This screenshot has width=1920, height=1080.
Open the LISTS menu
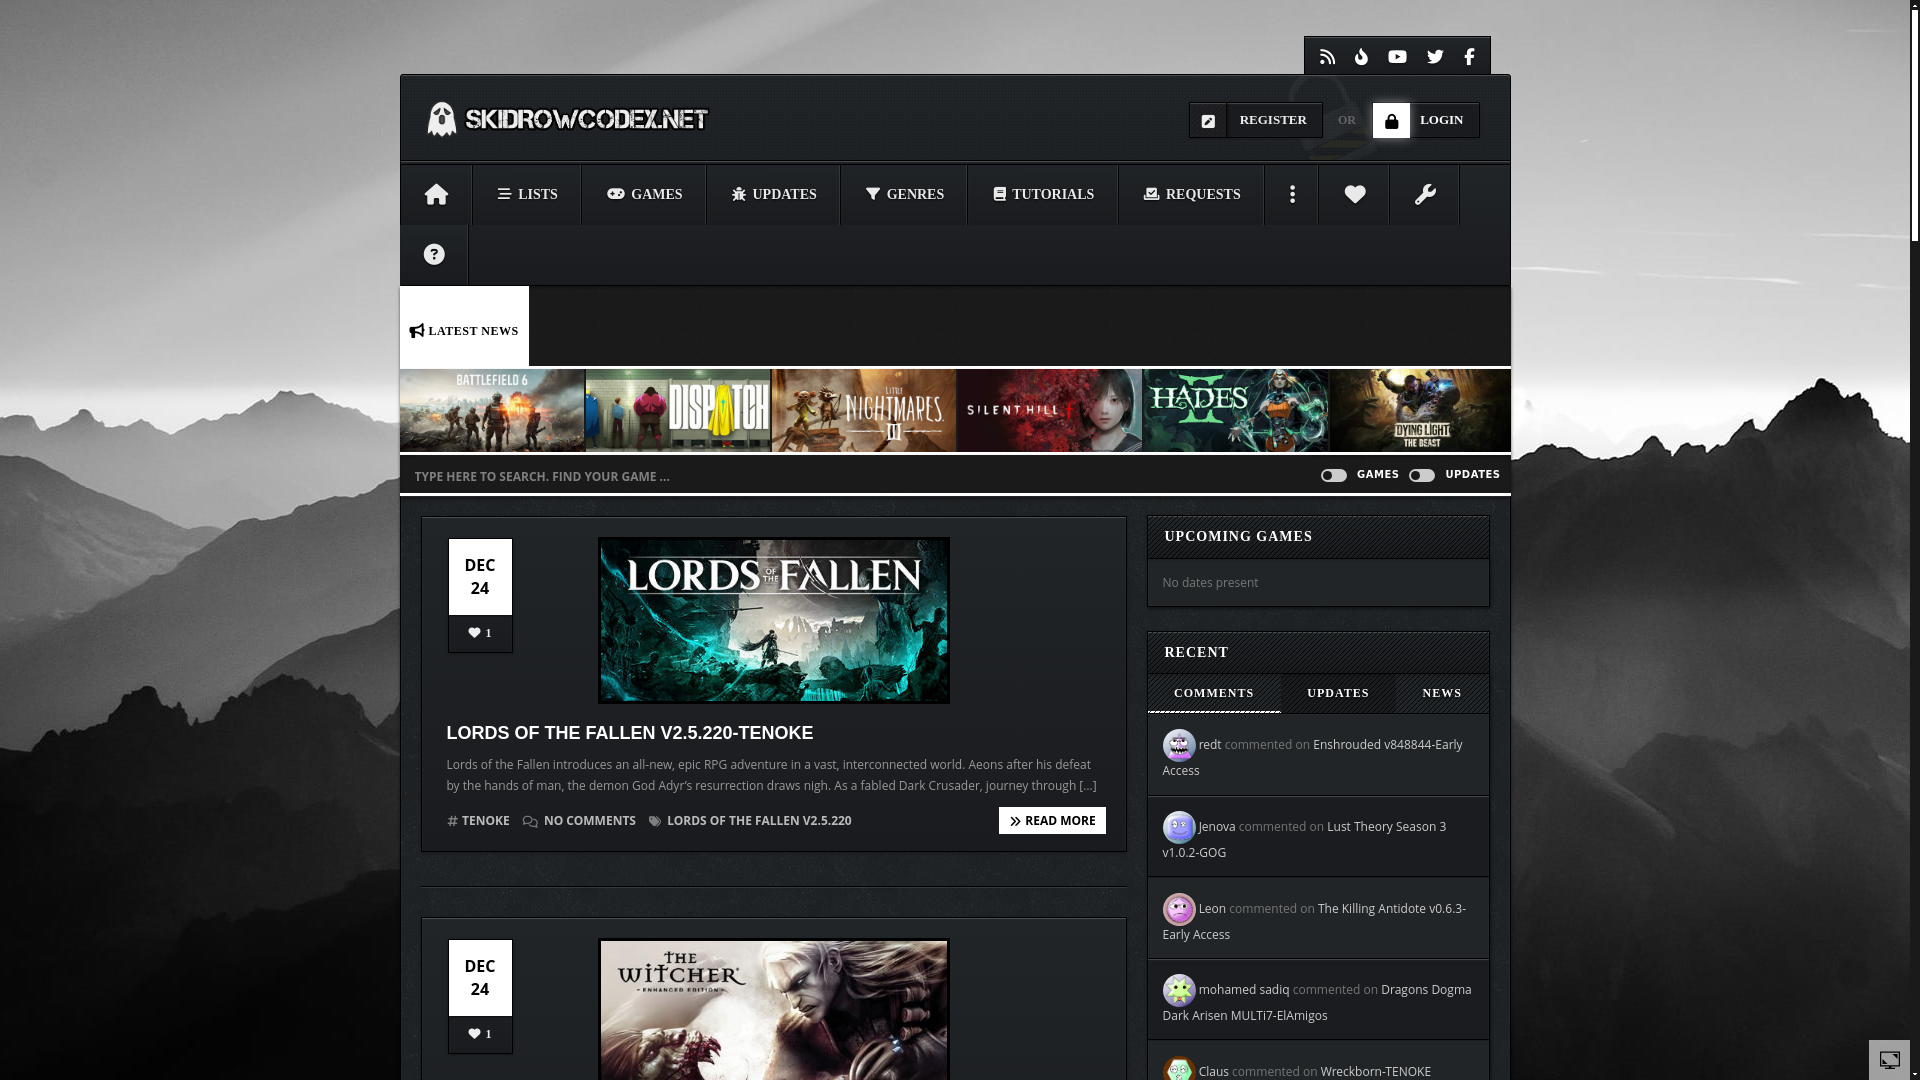tap(527, 194)
